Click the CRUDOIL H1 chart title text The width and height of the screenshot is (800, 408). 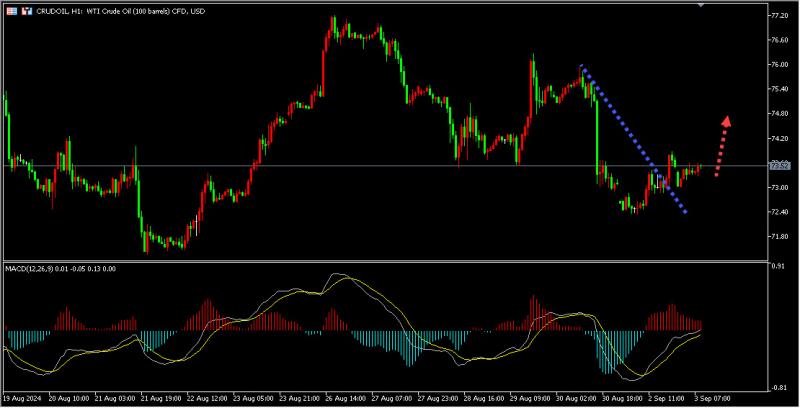(120, 11)
